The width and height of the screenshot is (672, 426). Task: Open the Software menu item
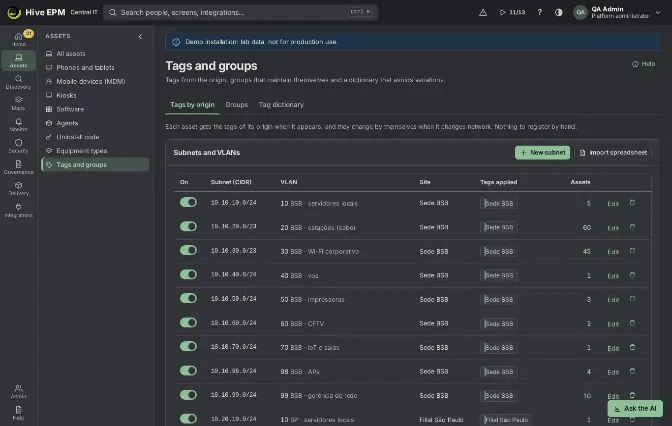pos(95,109)
